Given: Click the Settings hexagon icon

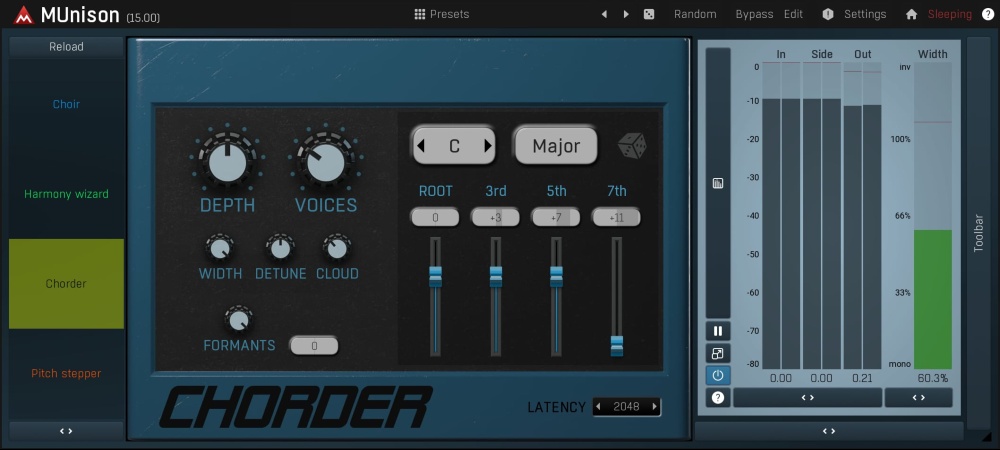Looking at the screenshot, I should click(x=828, y=14).
